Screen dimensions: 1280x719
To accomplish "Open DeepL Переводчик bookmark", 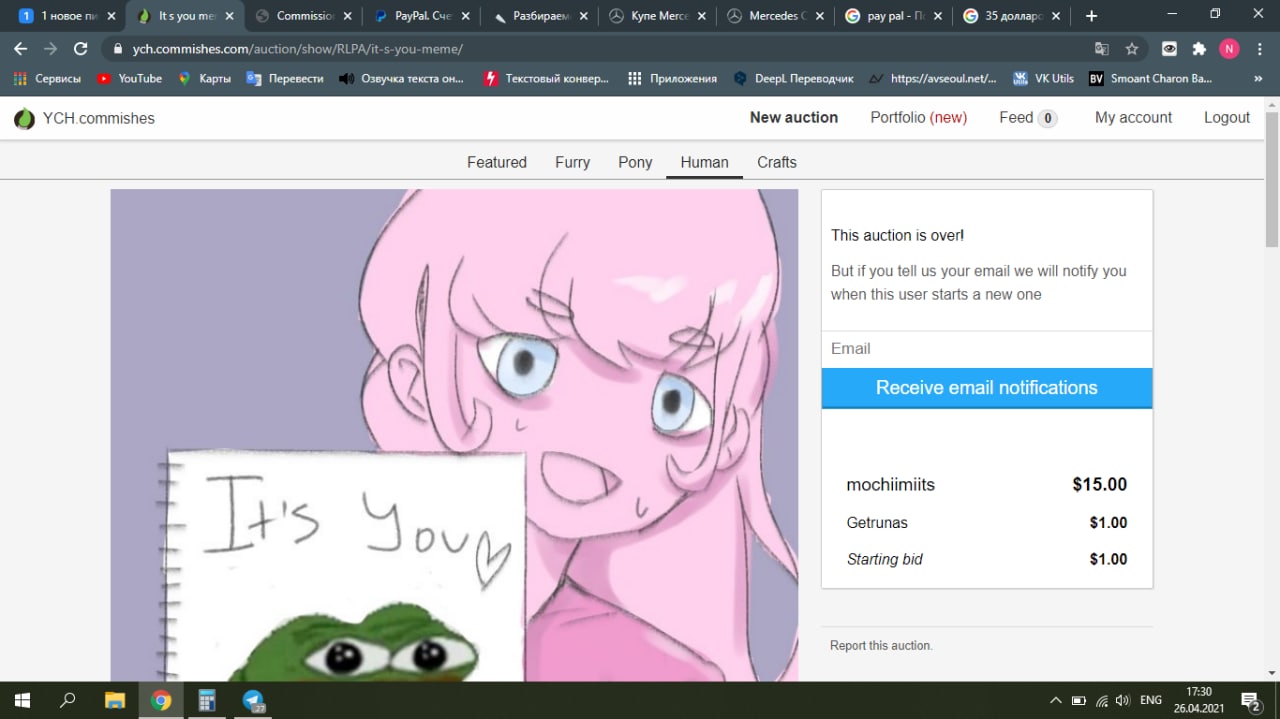I will coord(793,78).
